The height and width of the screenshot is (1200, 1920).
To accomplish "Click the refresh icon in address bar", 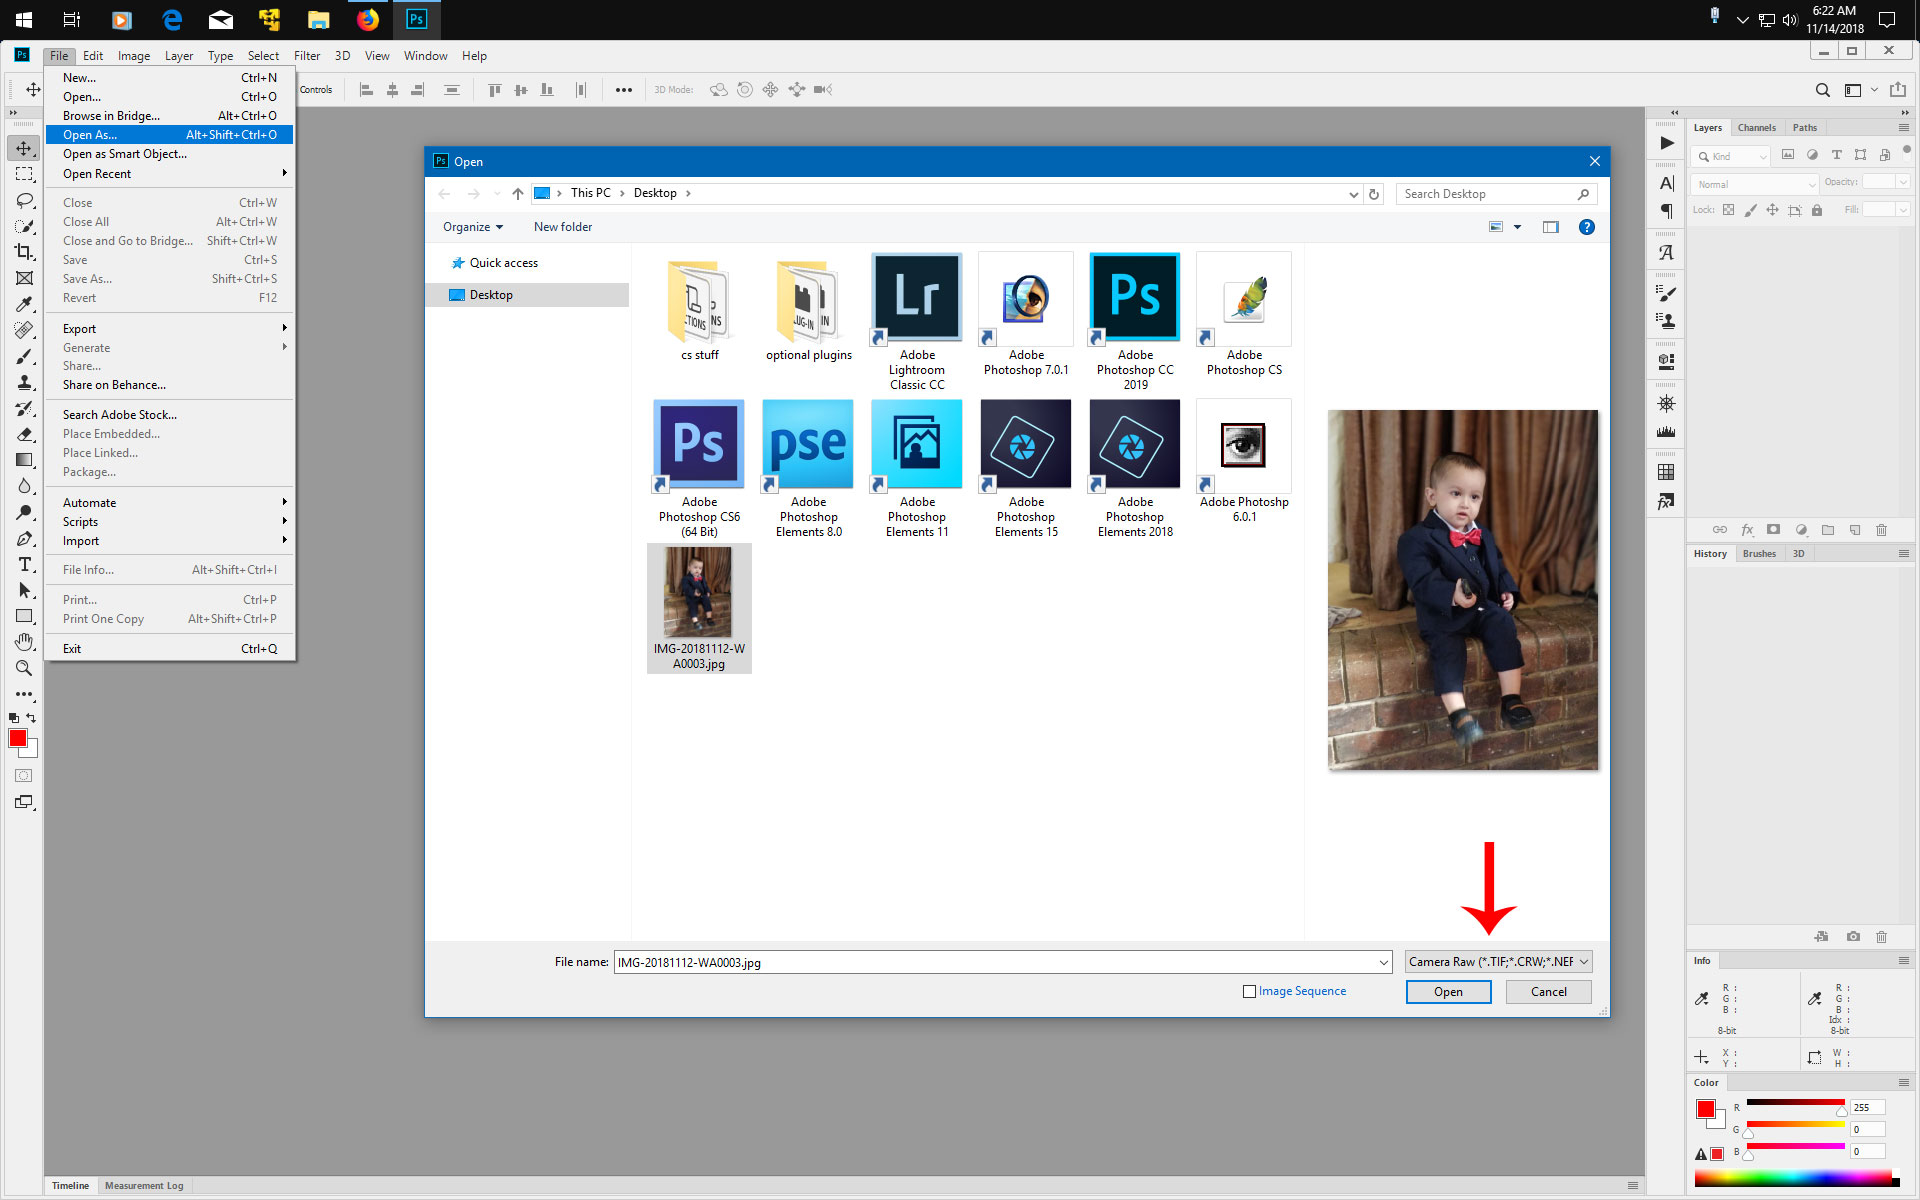I will [x=1374, y=194].
